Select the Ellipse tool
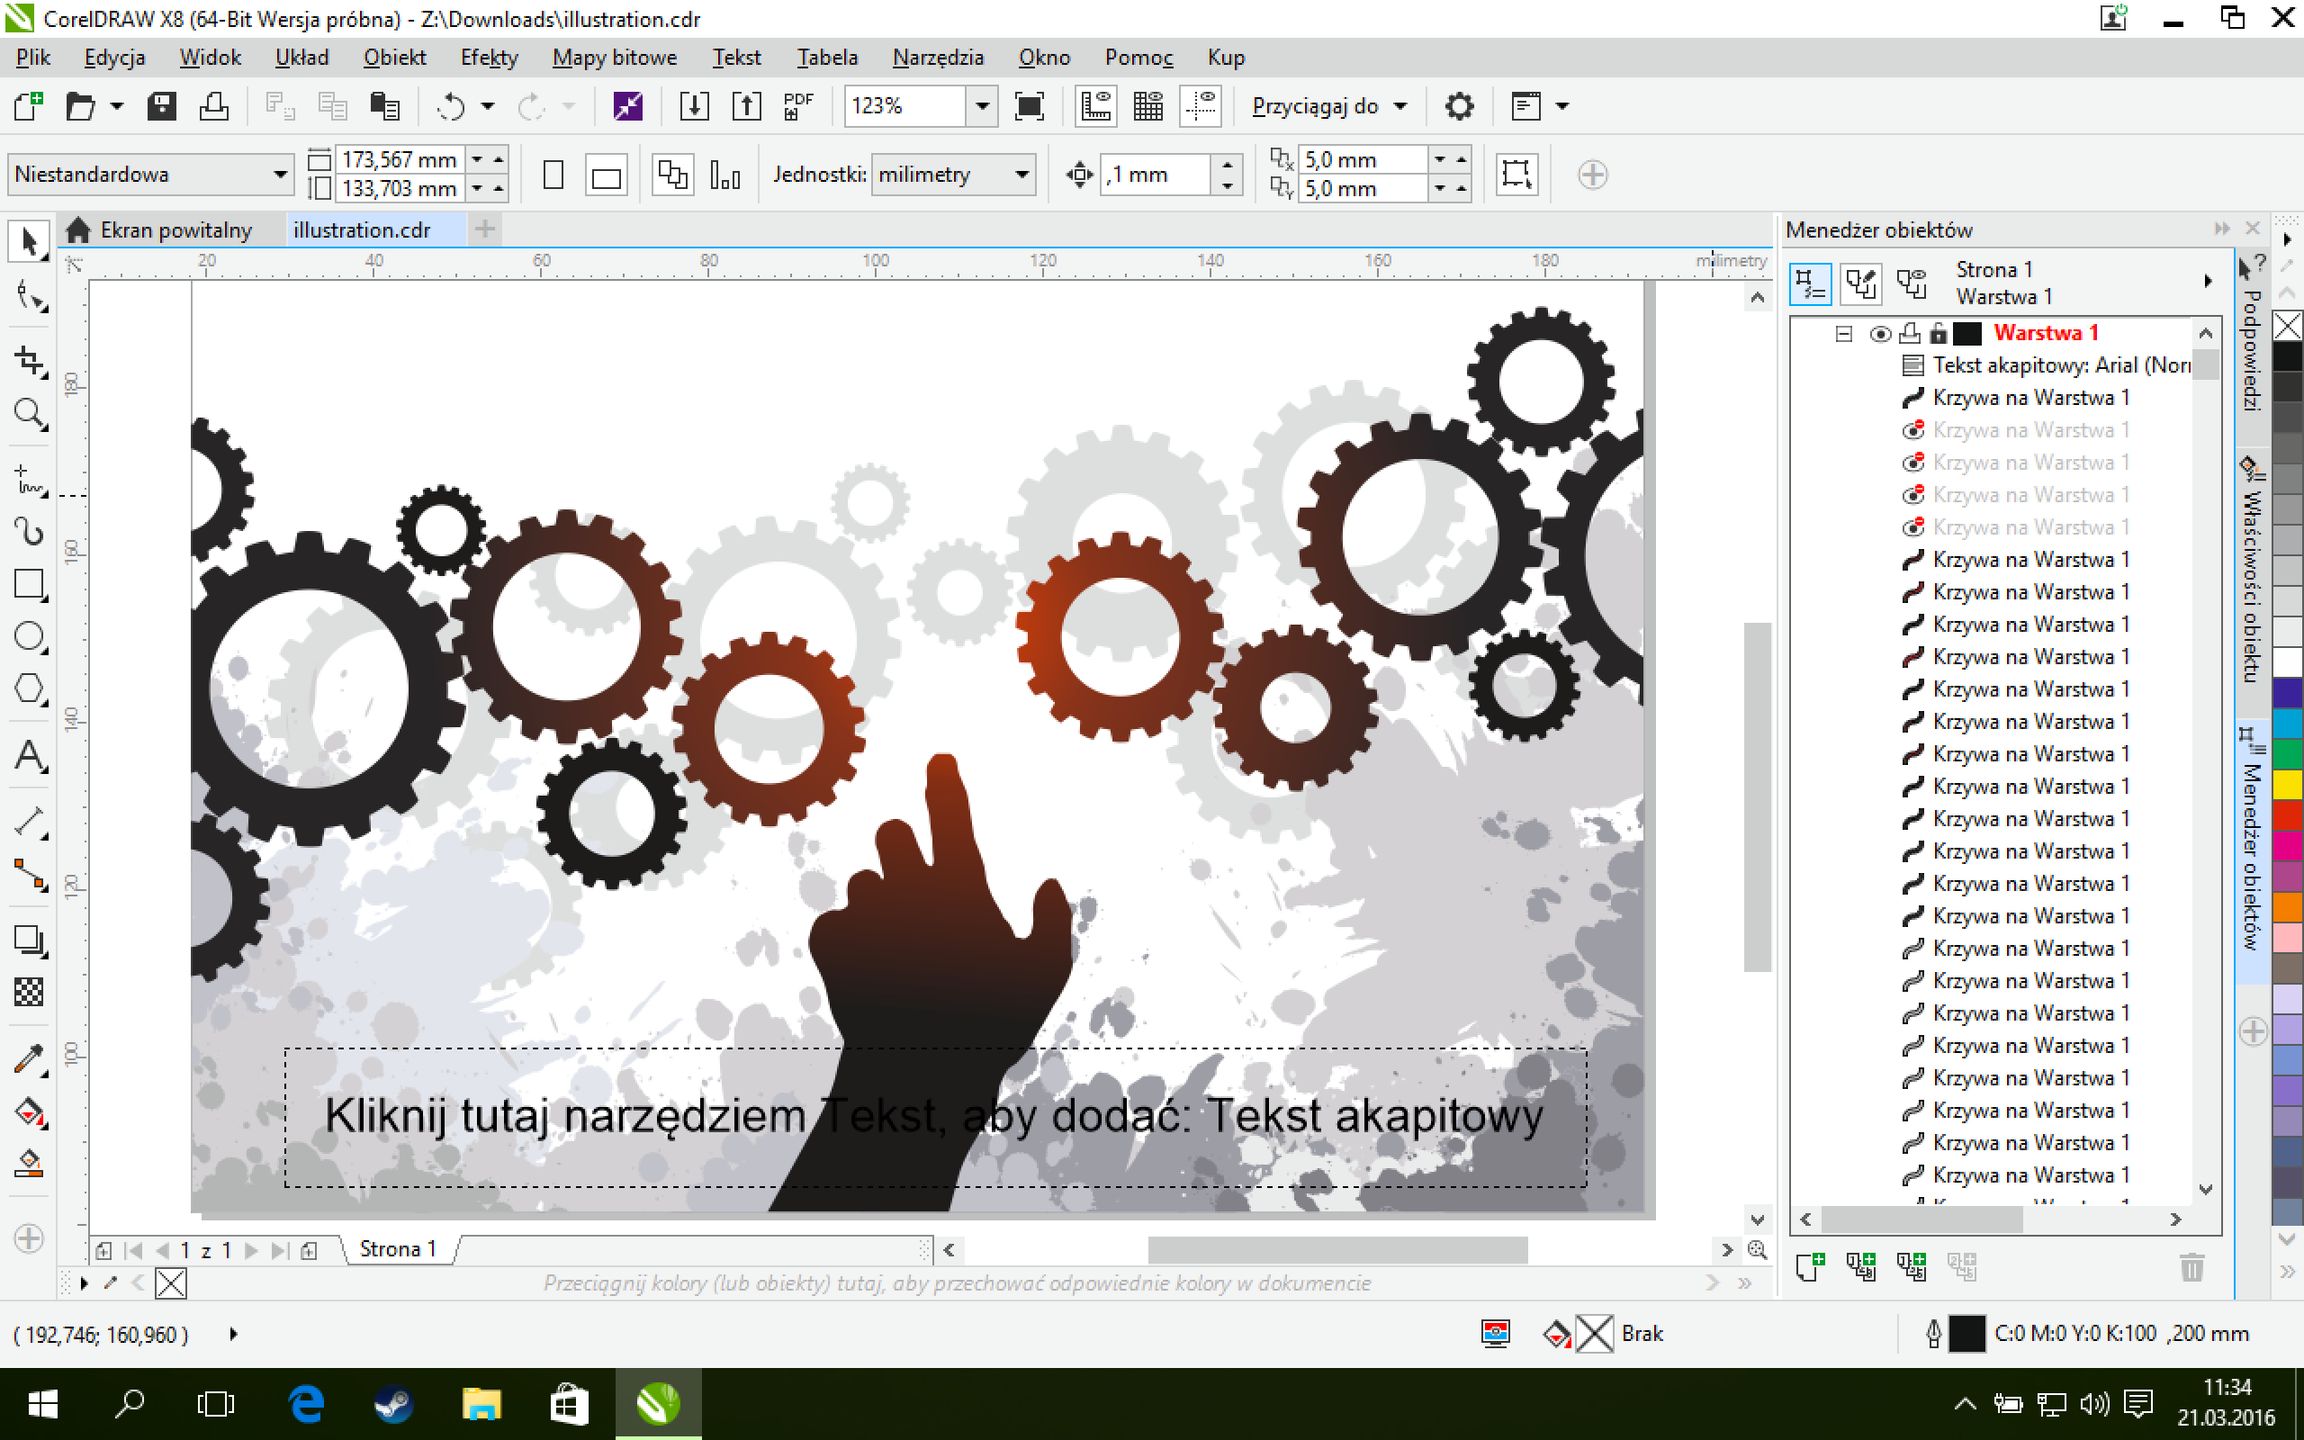 tap(28, 636)
